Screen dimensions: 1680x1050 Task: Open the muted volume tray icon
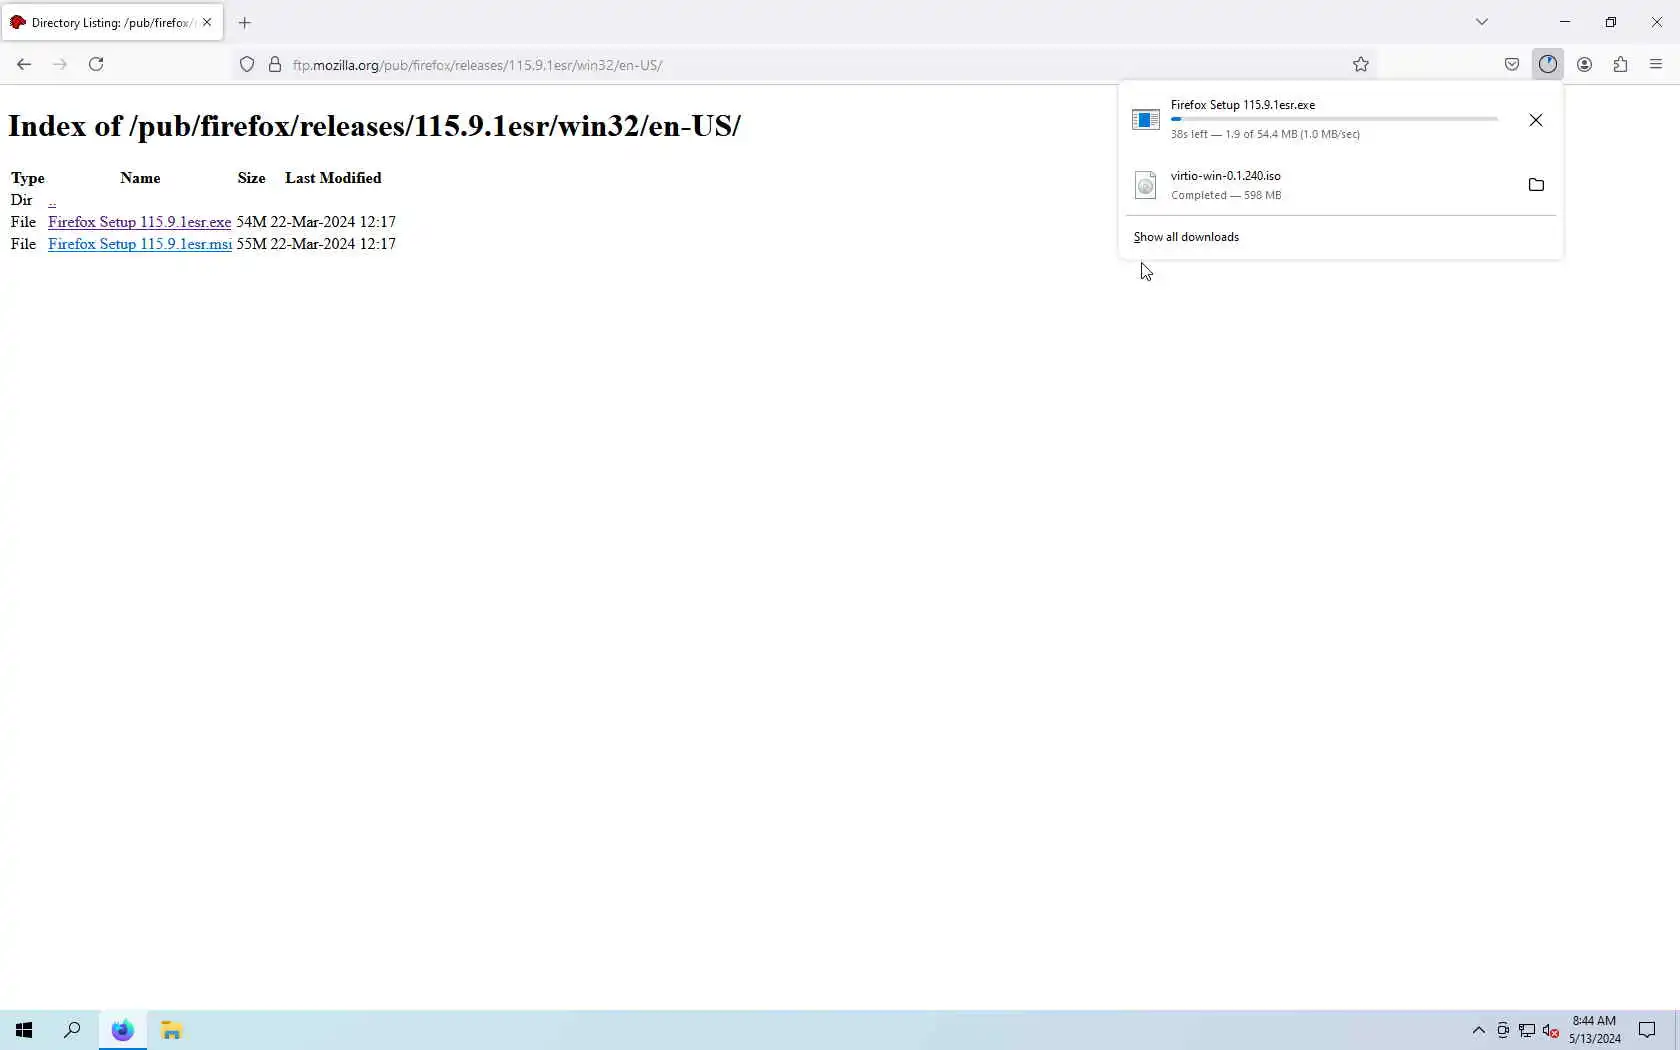[1551, 1030]
